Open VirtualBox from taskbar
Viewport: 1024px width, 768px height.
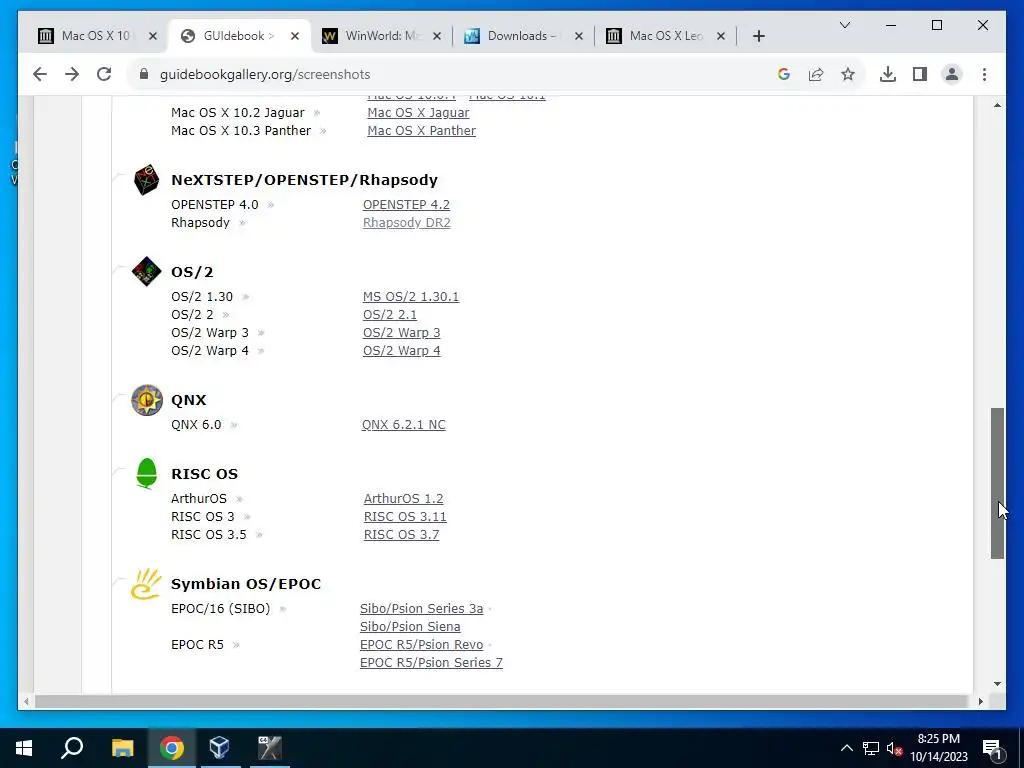pyautogui.click(x=220, y=748)
